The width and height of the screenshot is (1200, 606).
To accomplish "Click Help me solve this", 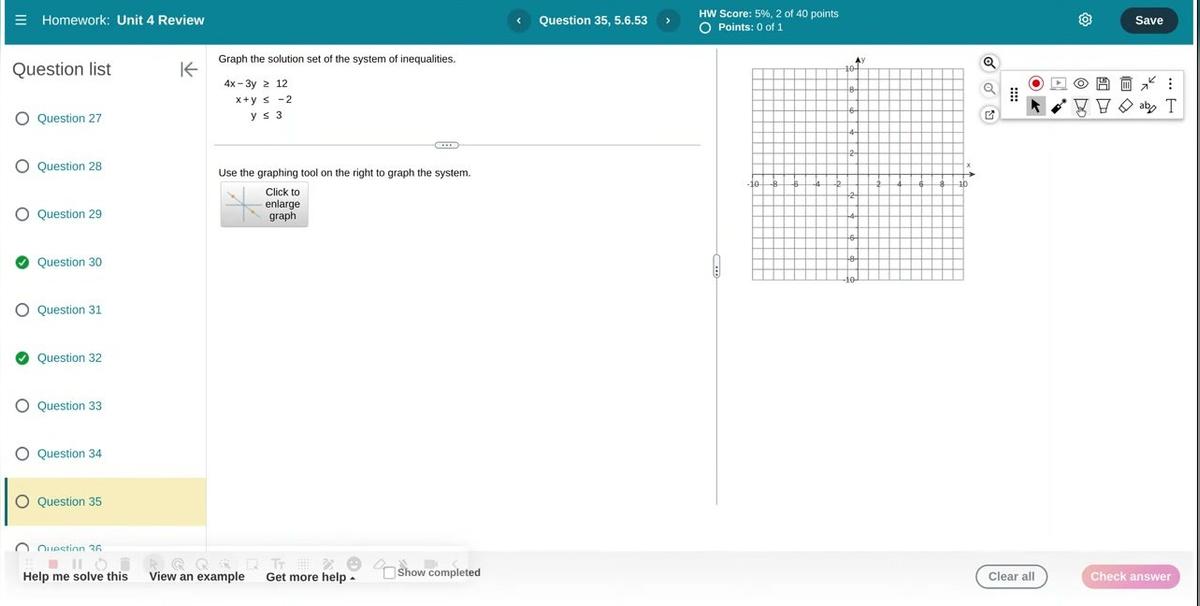I will pyautogui.click(x=75, y=576).
